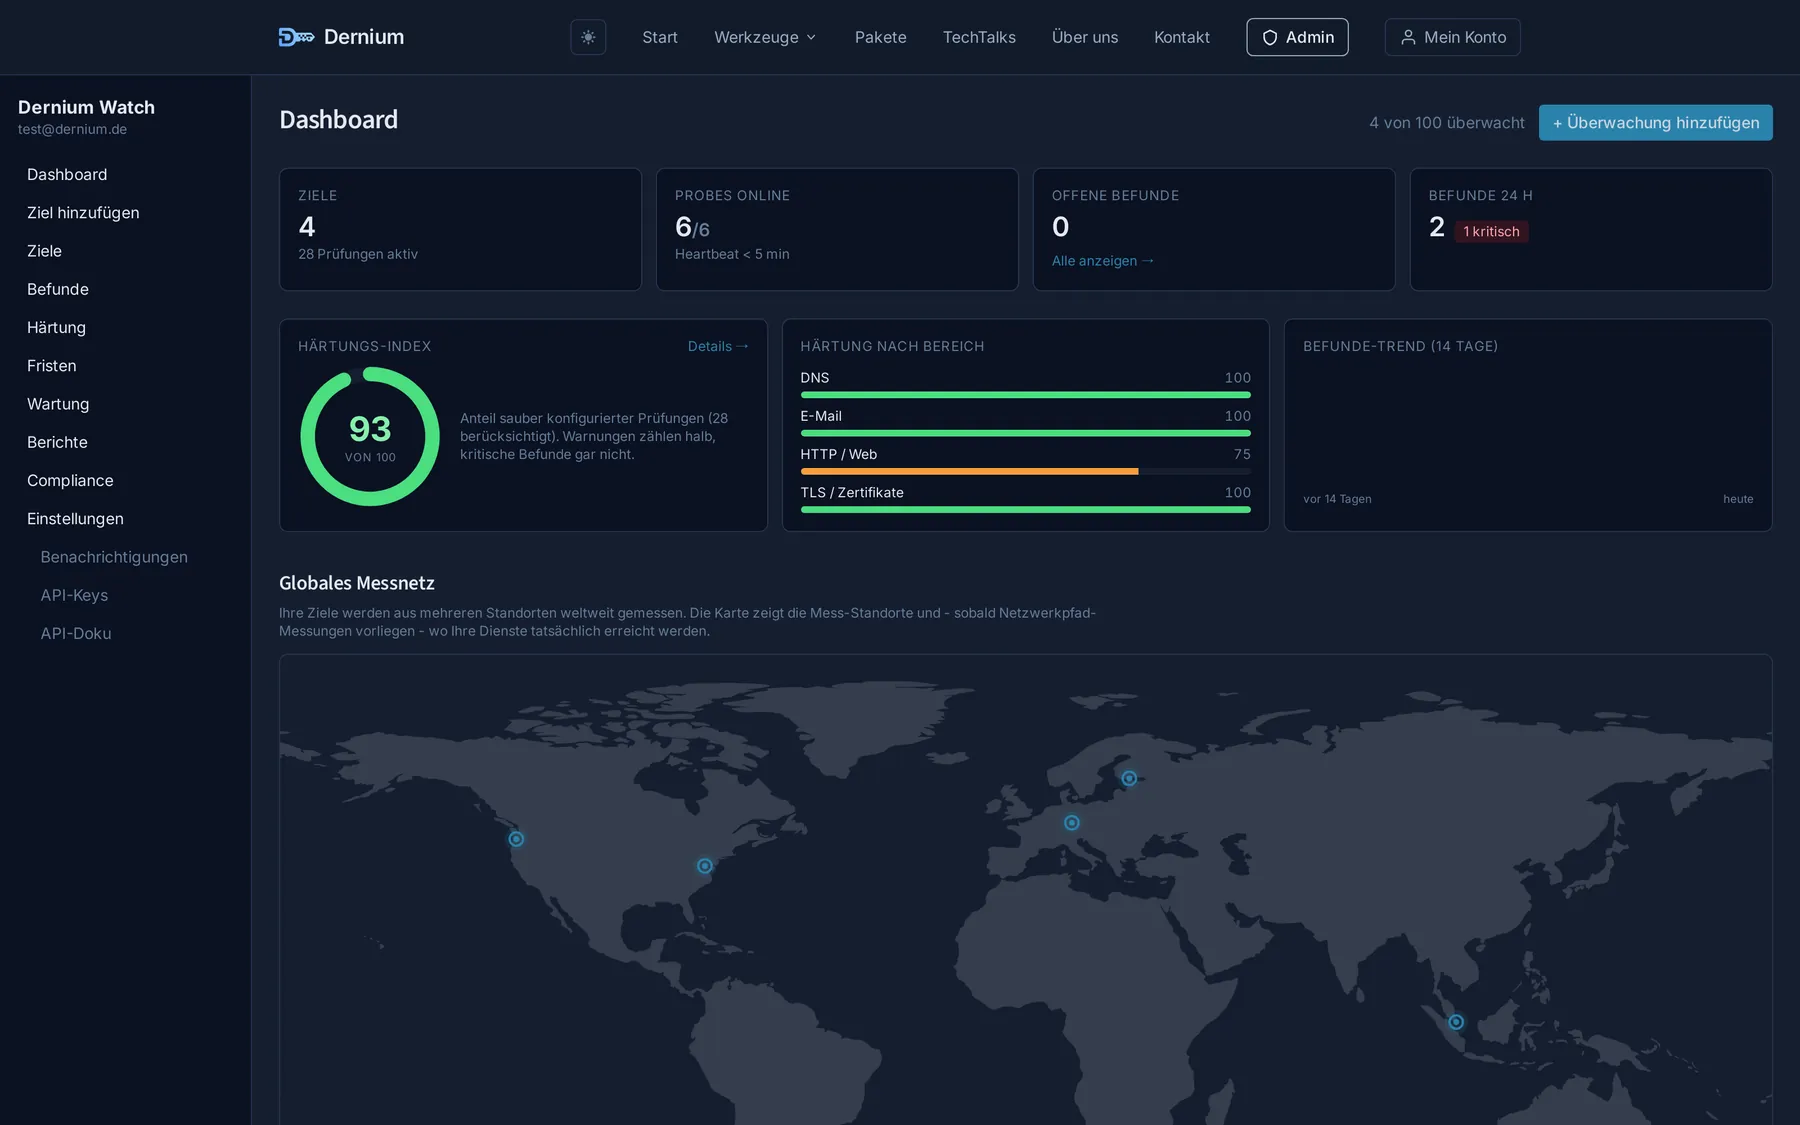The width and height of the screenshot is (1800, 1125).
Task: Click the Southeast Asia probe marker
Action: click(x=1456, y=1022)
